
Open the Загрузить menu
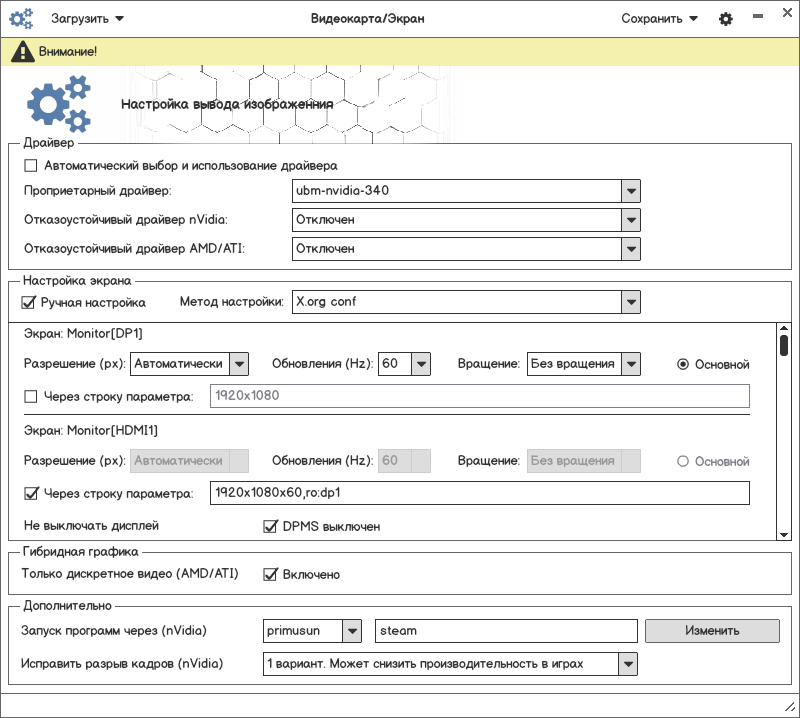(x=87, y=18)
